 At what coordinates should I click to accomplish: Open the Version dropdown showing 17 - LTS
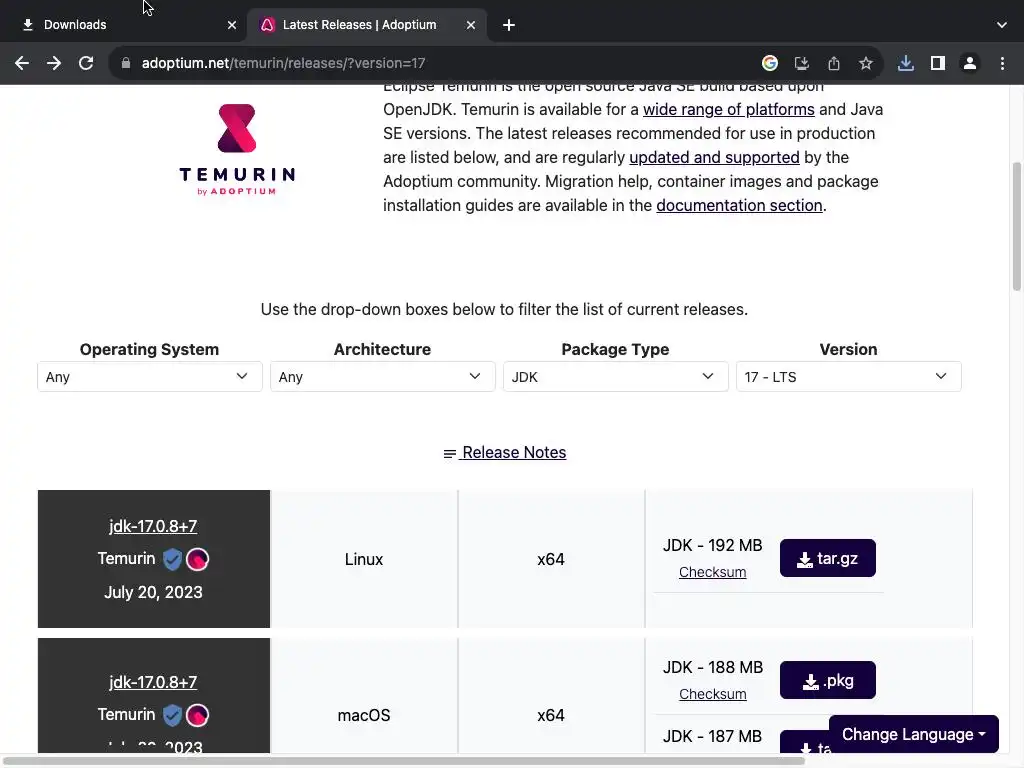tap(848, 377)
